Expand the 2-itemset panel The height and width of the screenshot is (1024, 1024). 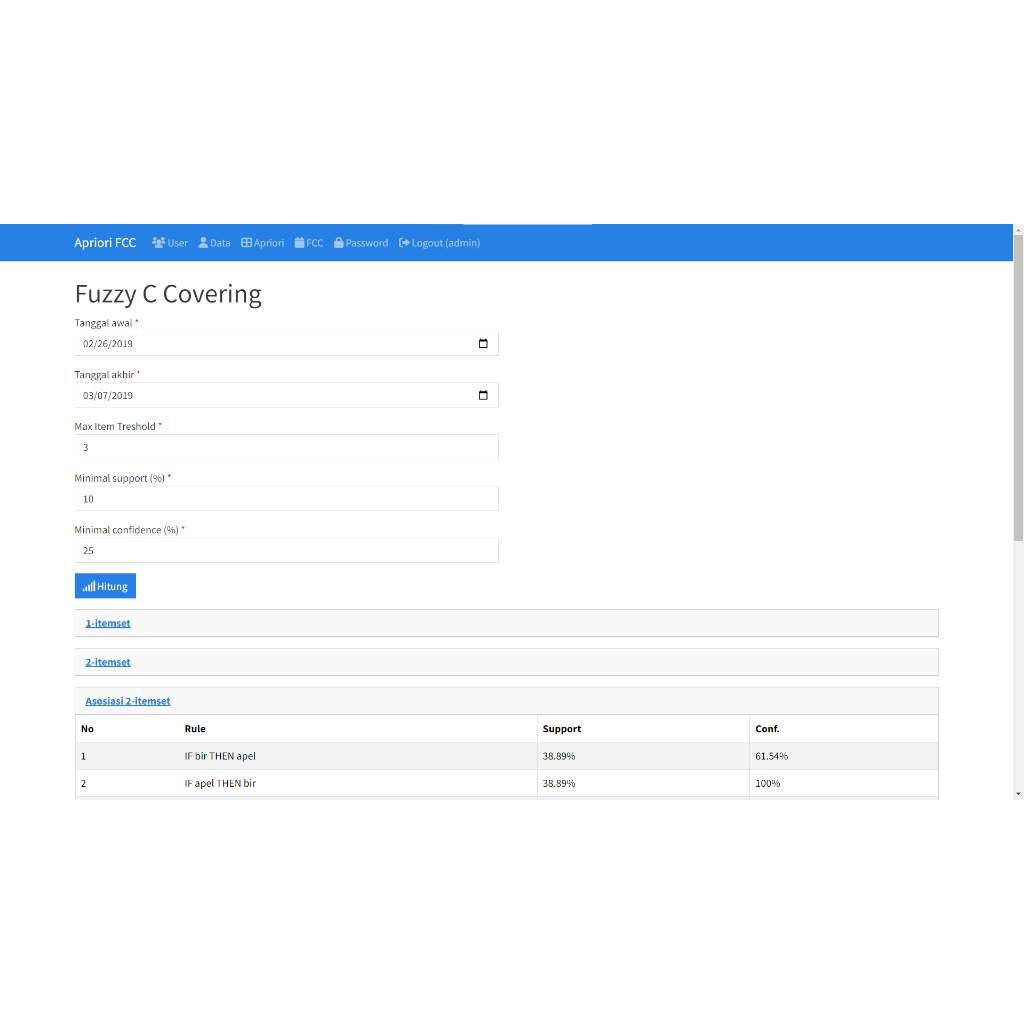pos(108,662)
